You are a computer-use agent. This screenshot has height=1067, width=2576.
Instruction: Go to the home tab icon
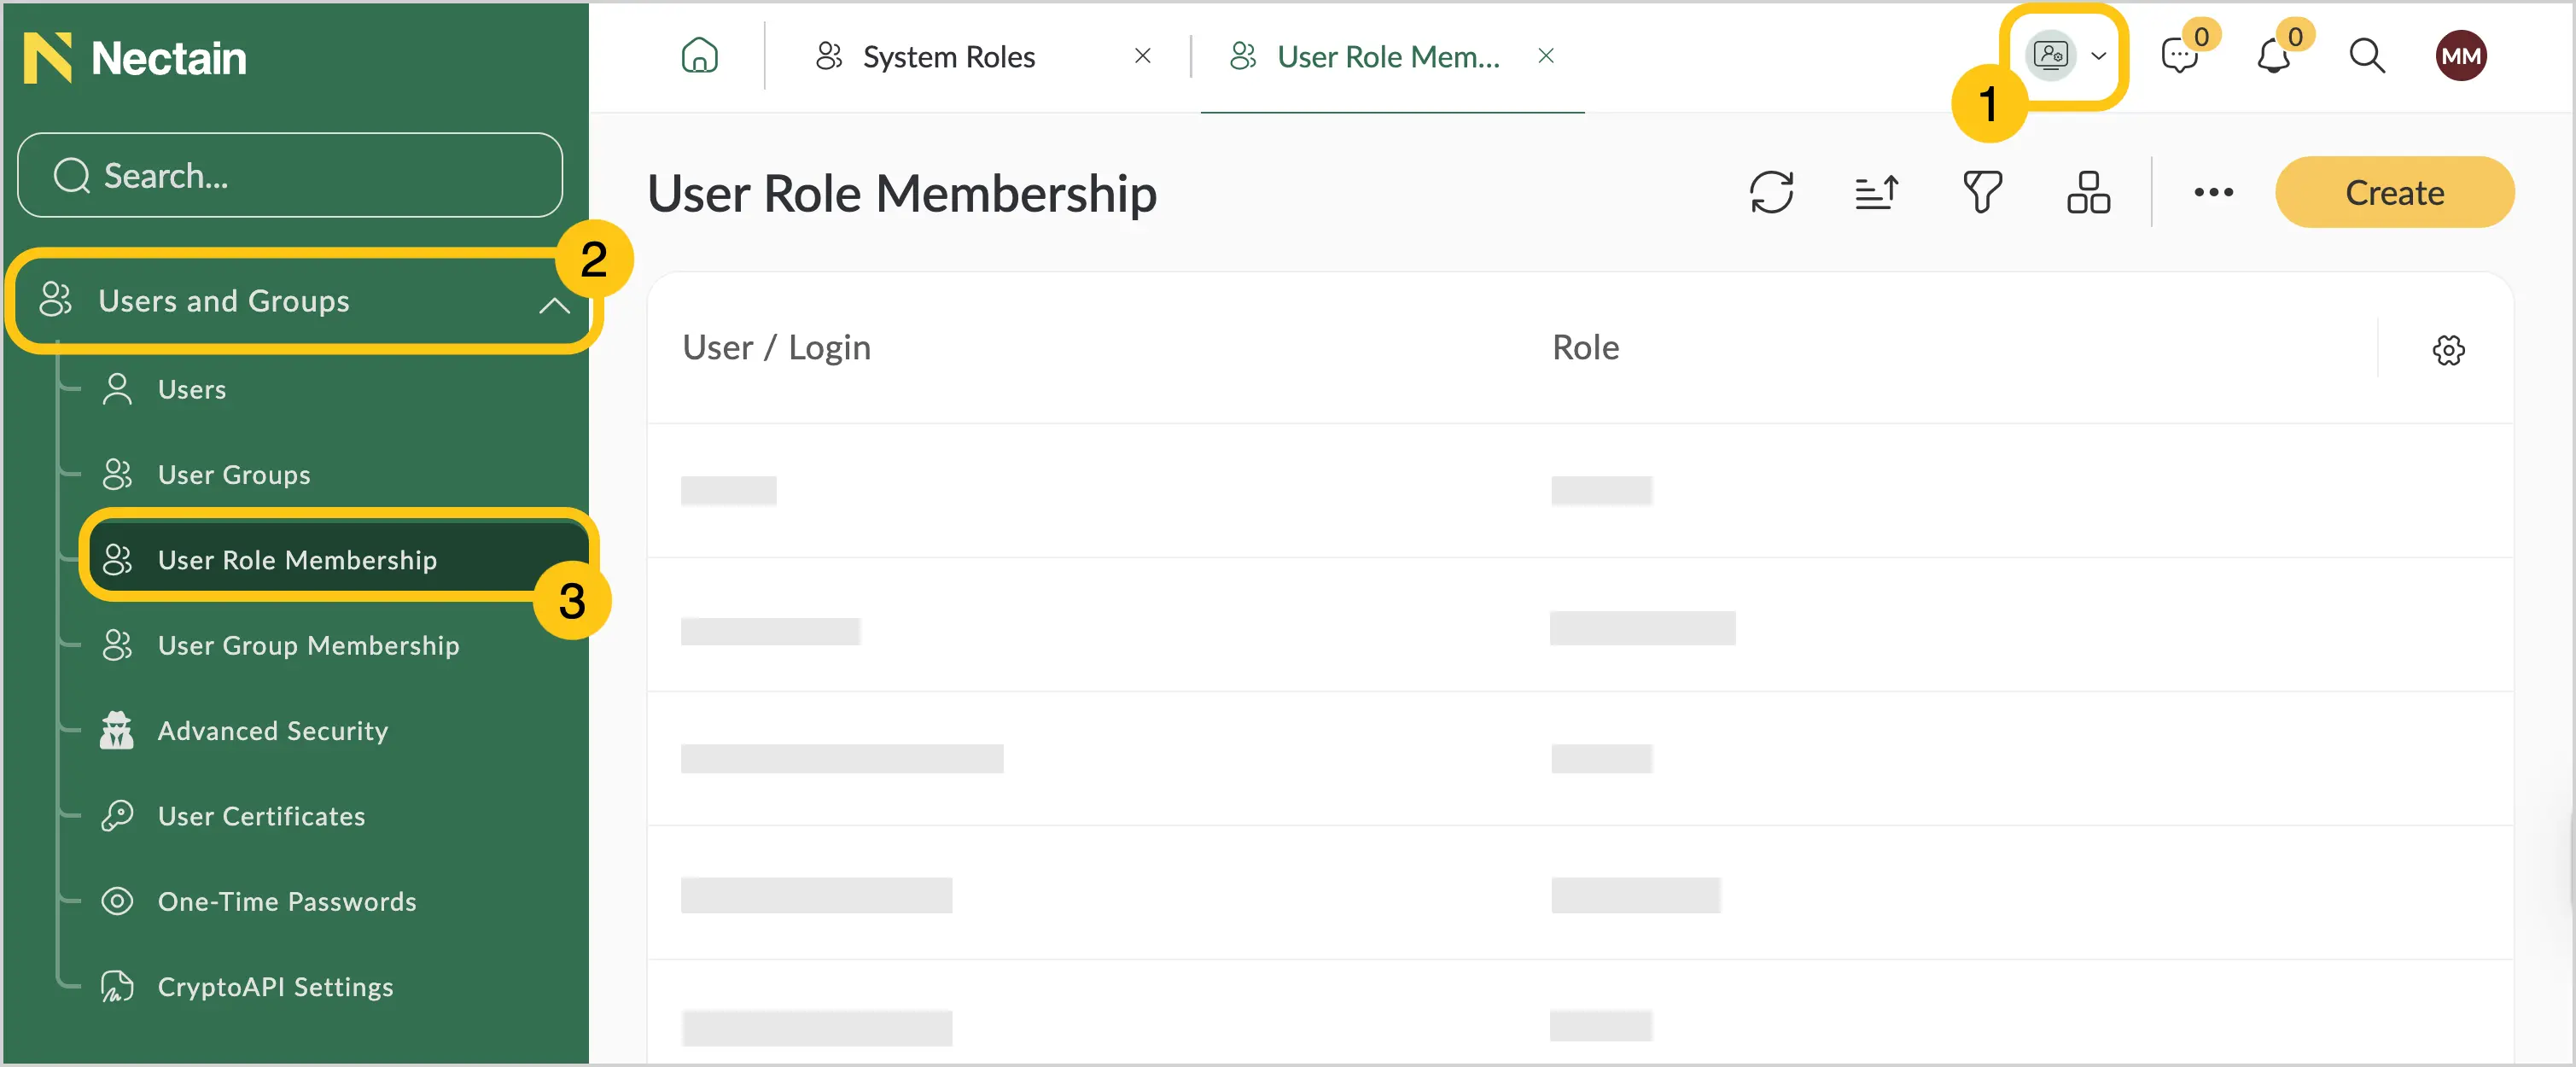699,56
